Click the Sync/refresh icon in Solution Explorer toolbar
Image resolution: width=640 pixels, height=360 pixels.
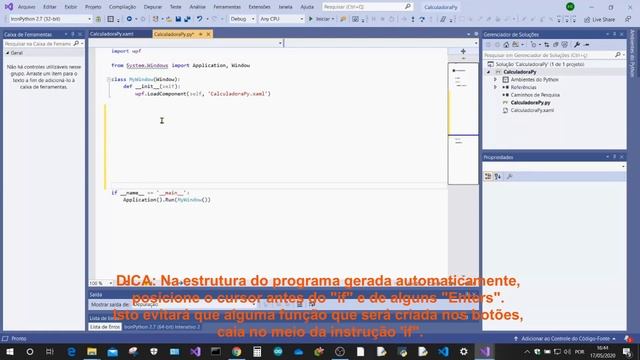point(547,44)
